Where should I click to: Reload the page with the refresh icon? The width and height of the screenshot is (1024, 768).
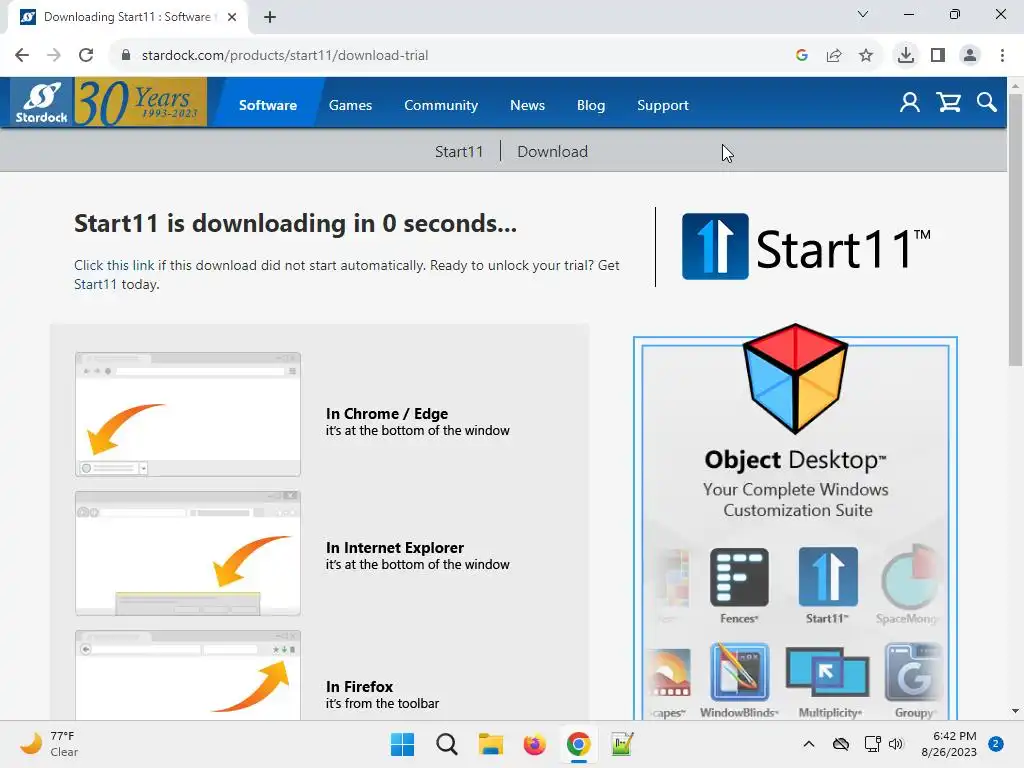86,56
